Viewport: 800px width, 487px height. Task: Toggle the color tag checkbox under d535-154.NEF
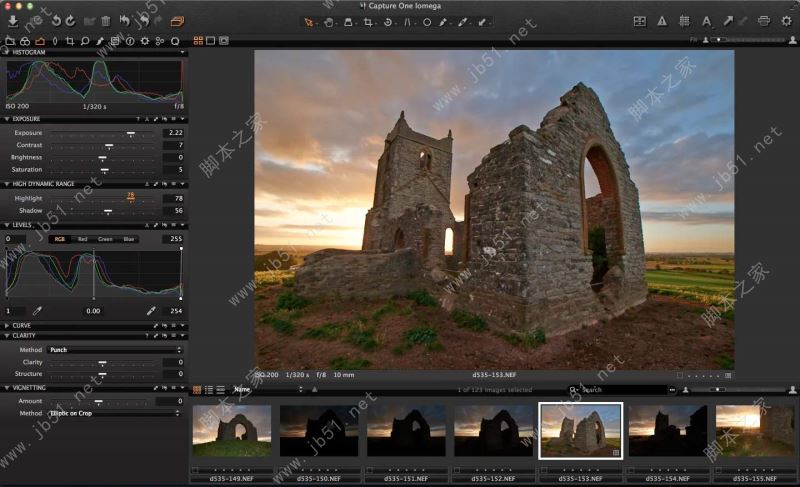632,470
